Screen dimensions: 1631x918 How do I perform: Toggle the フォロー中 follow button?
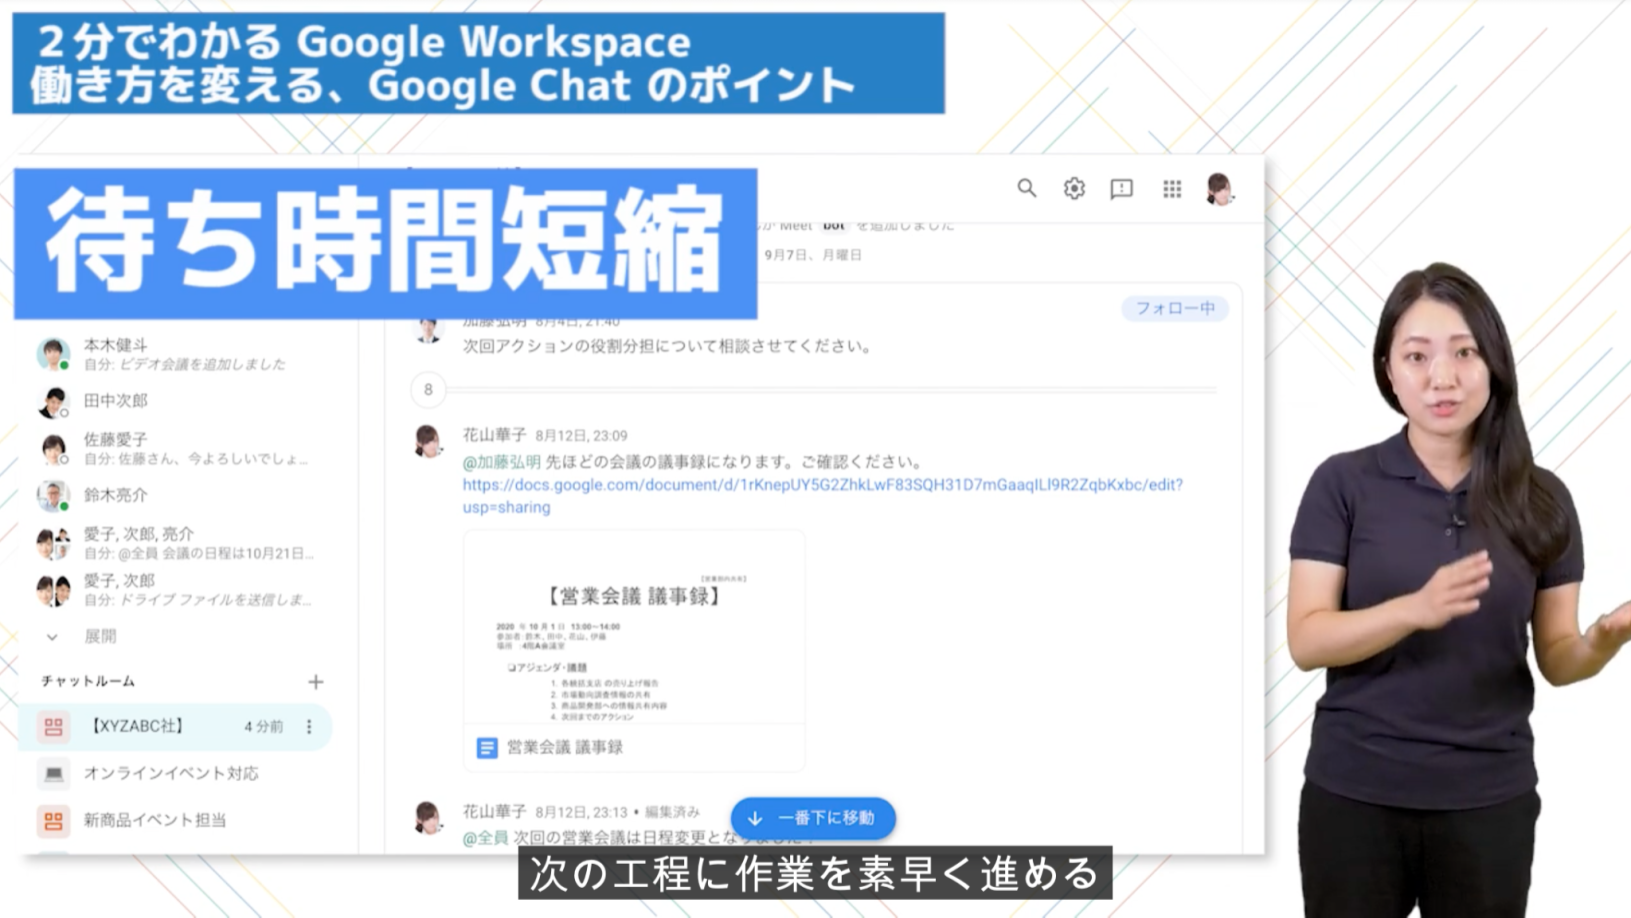pos(1175,308)
